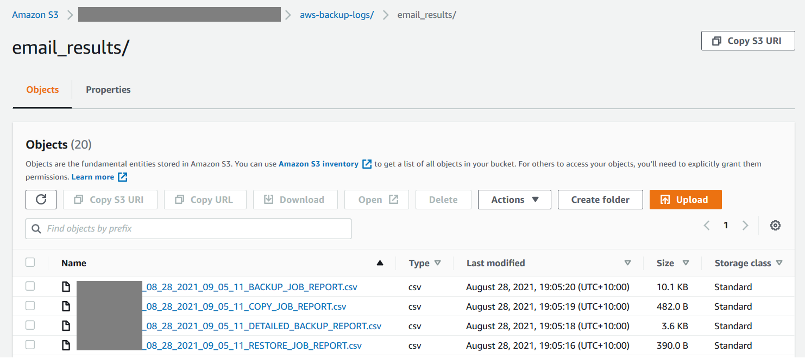The width and height of the screenshot is (806, 360).
Task: Open the aws-backup-logs/ breadcrumb link
Action: [337, 14]
